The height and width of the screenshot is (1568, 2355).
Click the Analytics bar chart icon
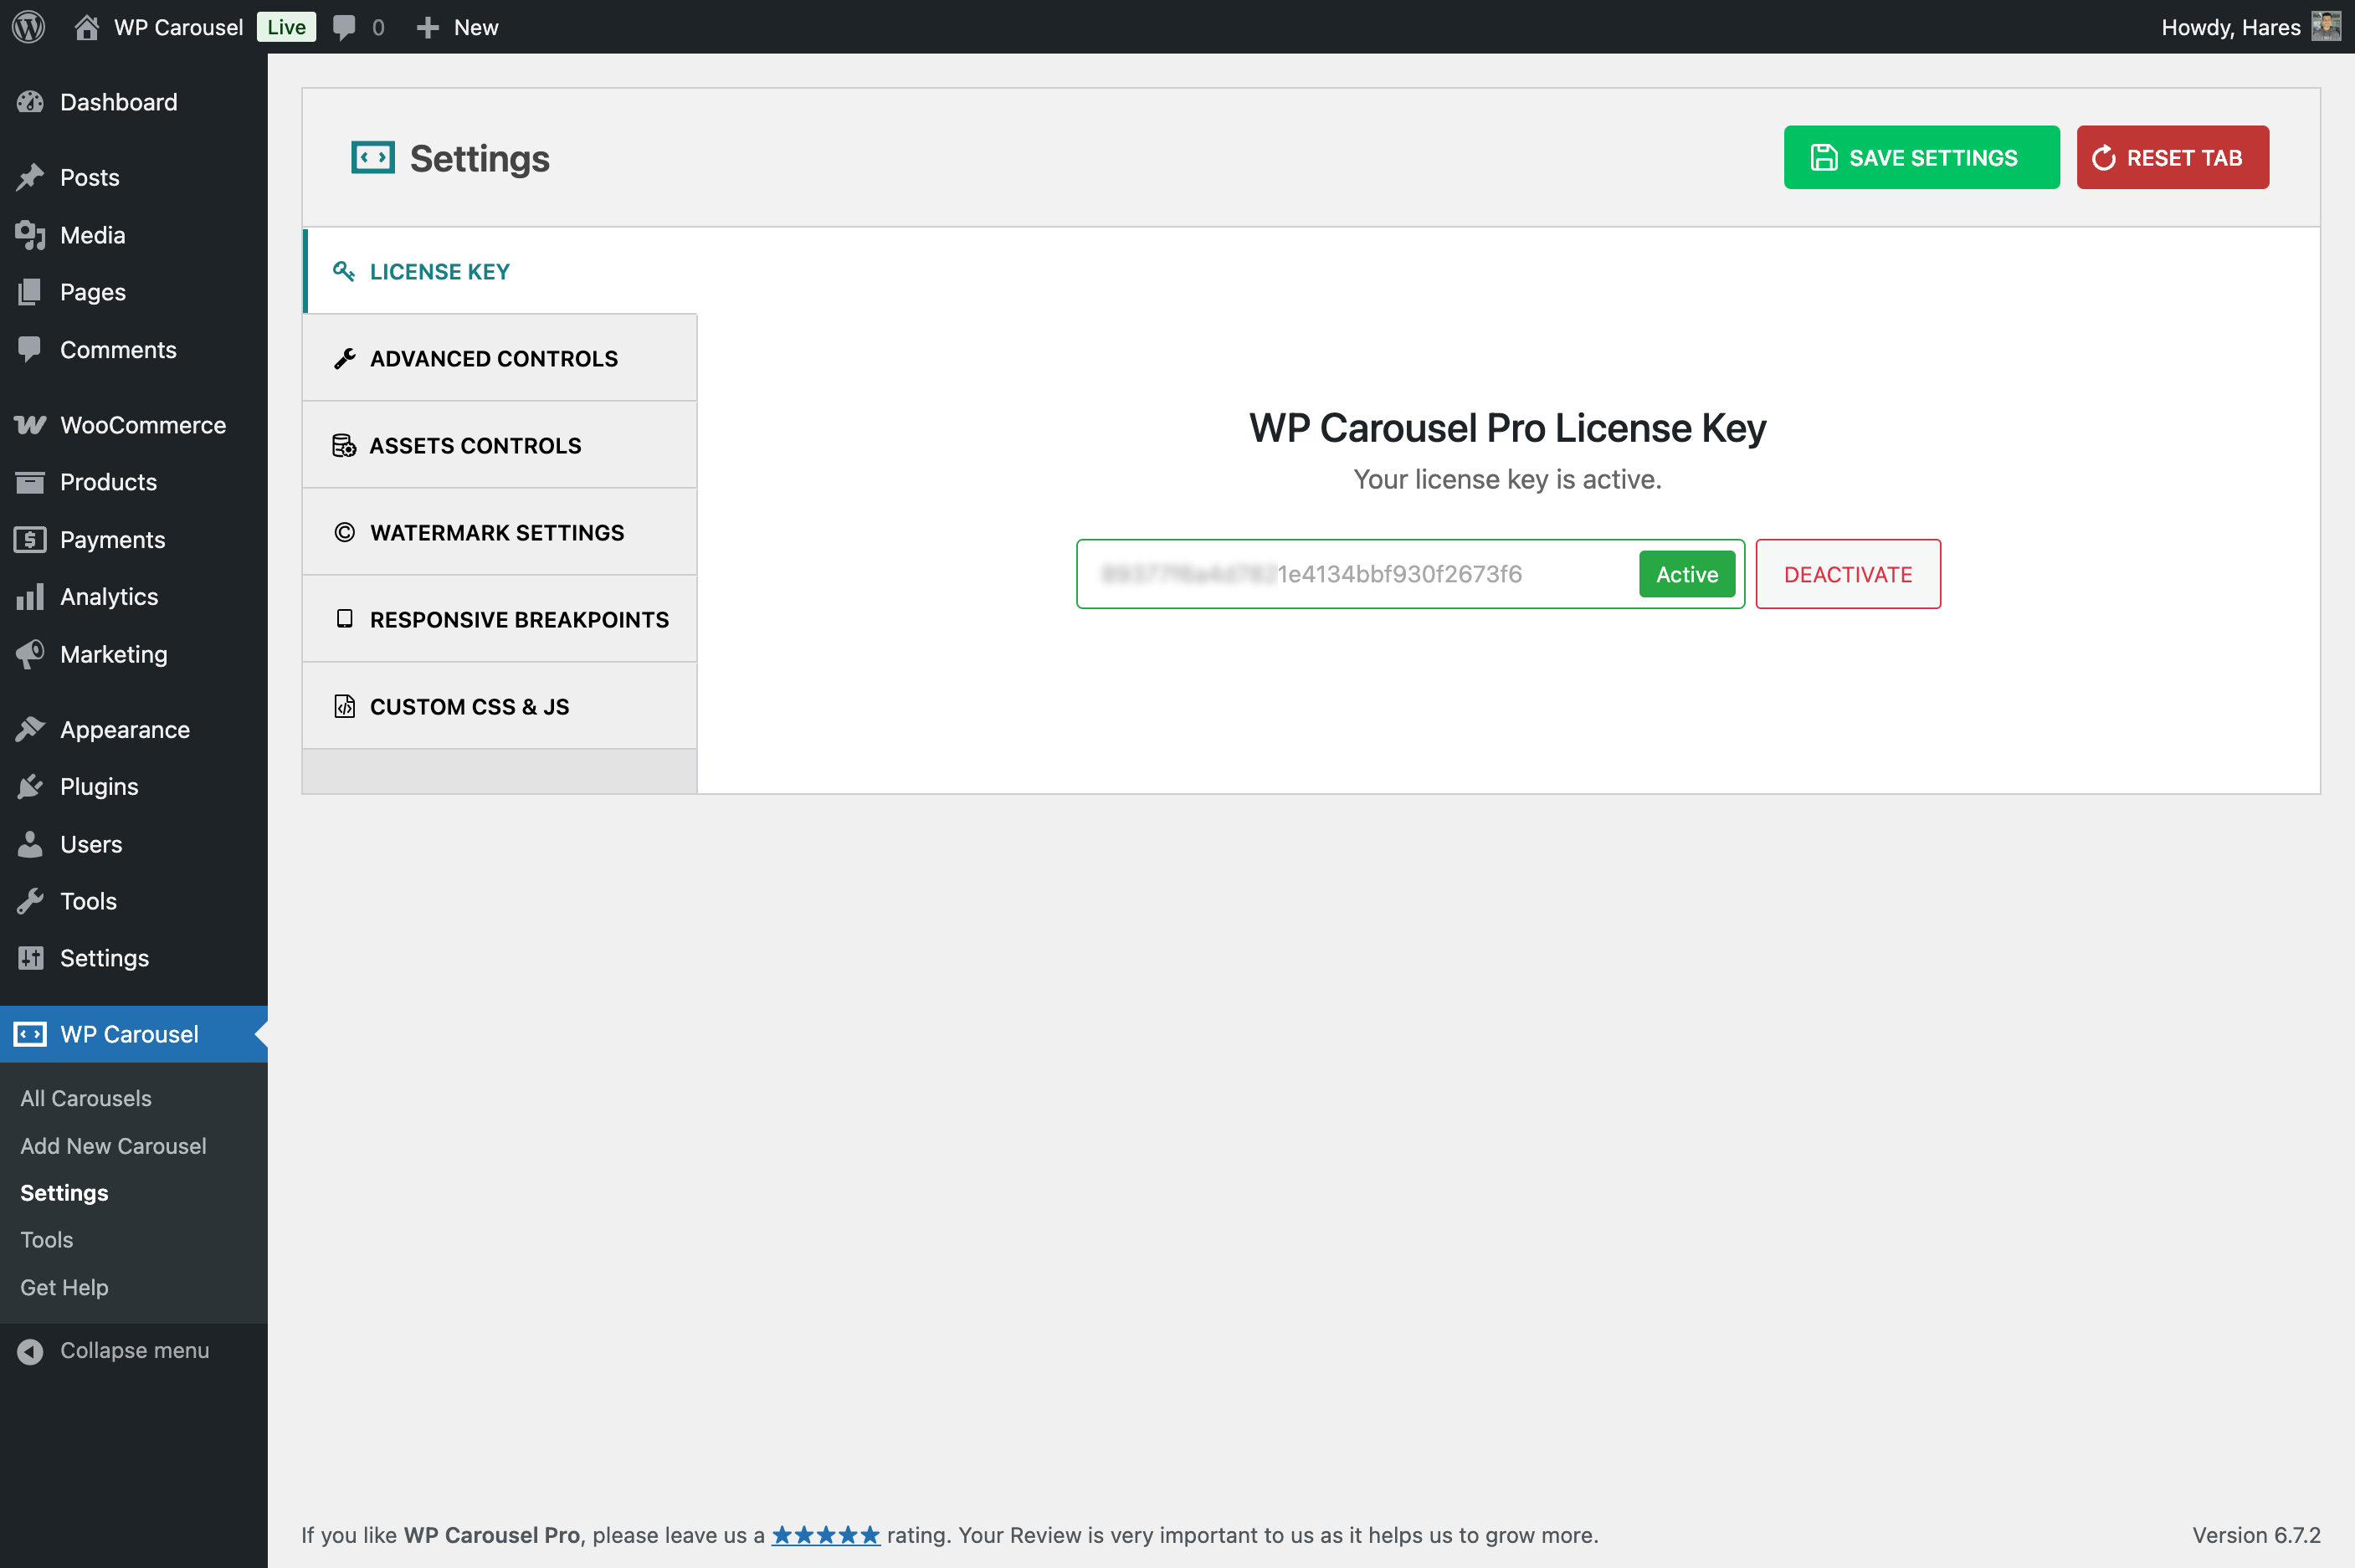(30, 597)
